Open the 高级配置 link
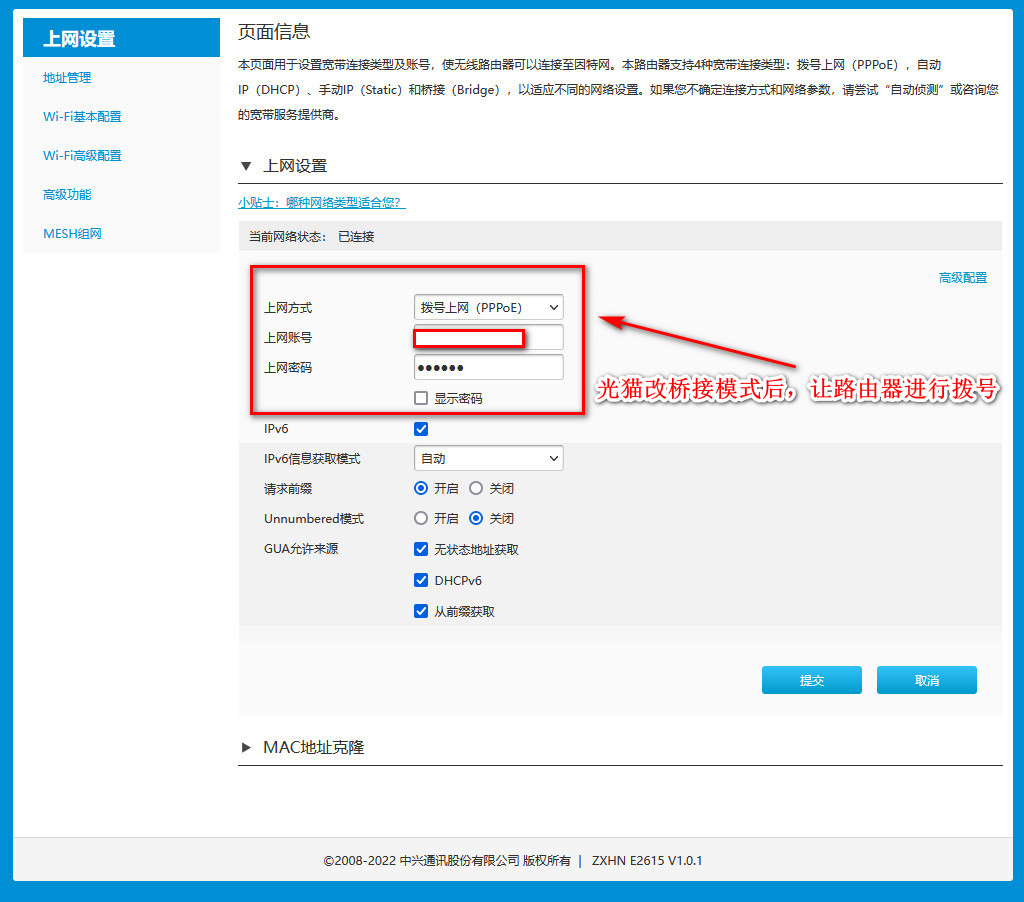 [962, 278]
